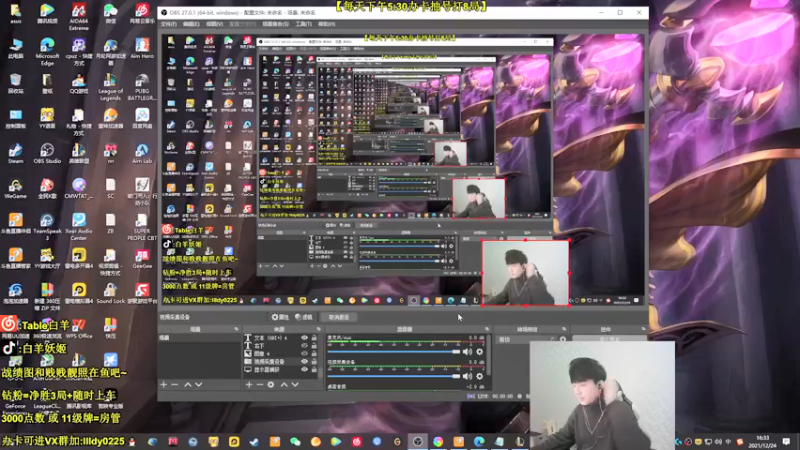The image size is (800, 450).
Task: Open the SUPER PEOPLE CBT shortcut
Action: point(142,226)
